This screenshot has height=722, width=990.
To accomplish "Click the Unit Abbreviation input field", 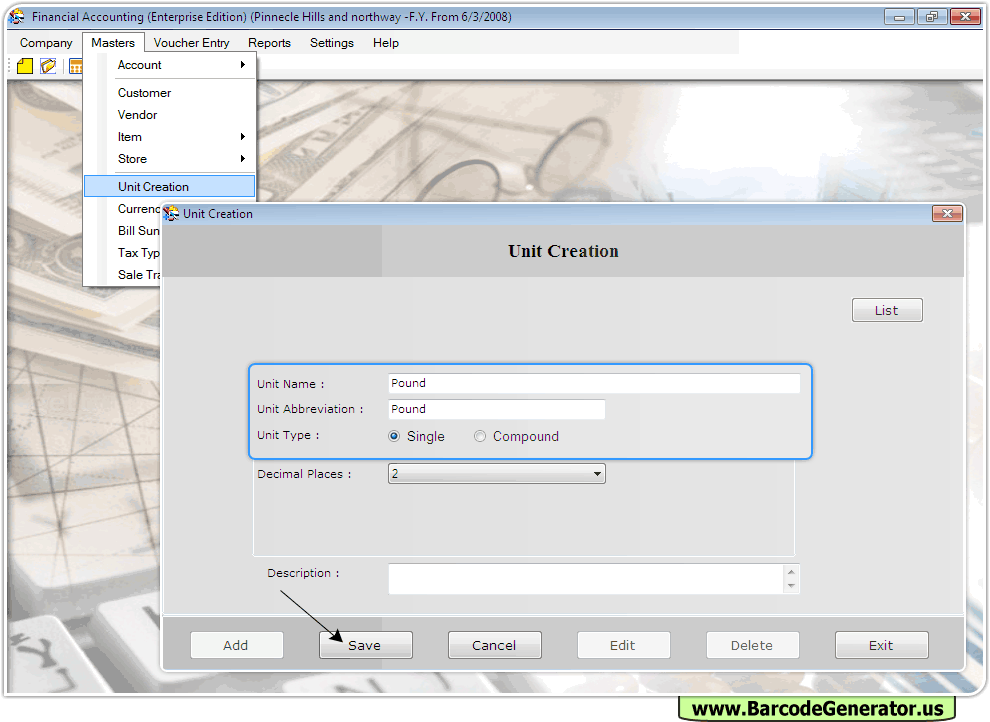I will [x=497, y=409].
